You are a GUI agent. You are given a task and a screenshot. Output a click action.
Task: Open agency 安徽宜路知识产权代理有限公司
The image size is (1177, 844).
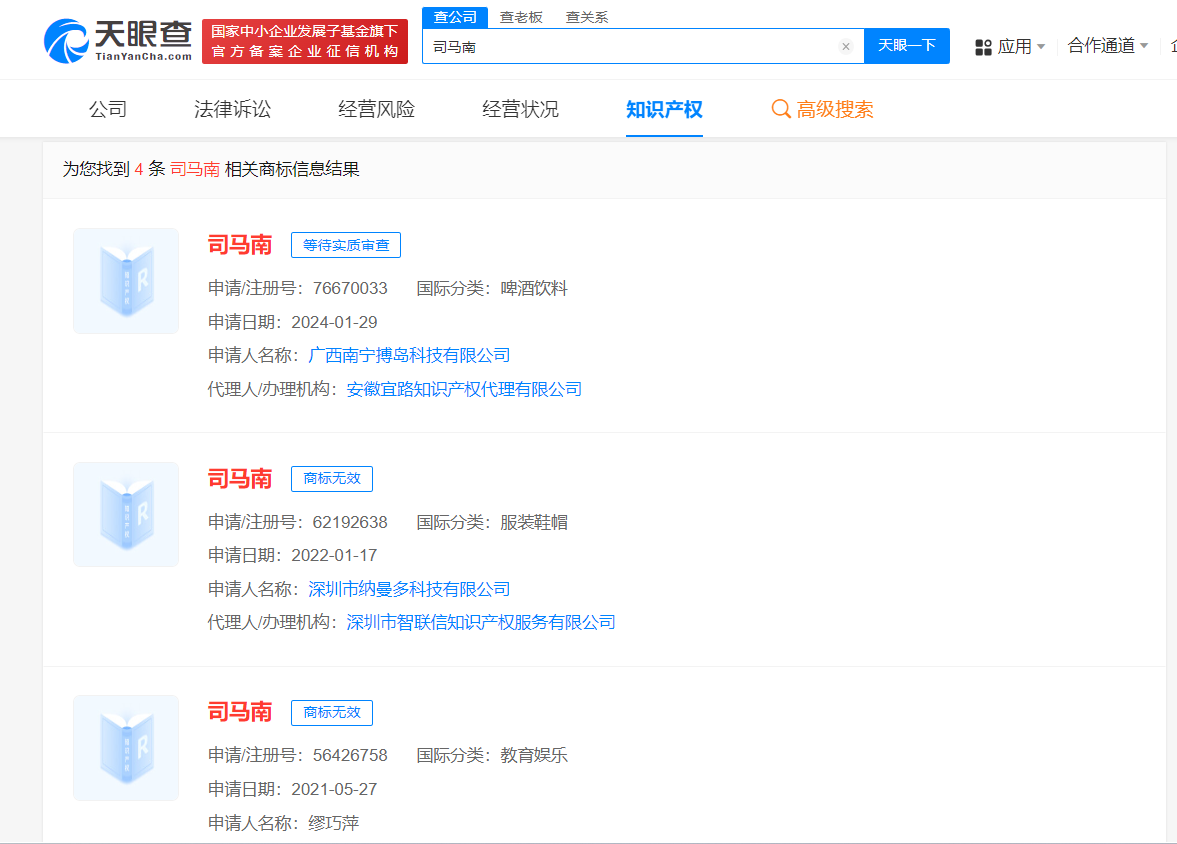[464, 389]
